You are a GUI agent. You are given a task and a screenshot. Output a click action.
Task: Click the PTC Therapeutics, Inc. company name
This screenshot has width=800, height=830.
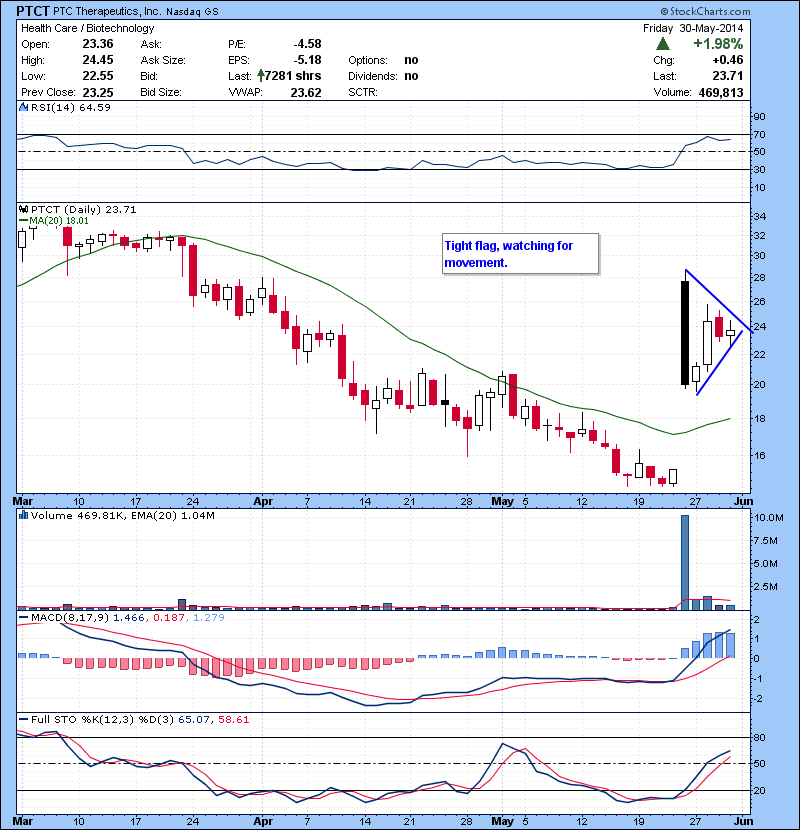[x=107, y=11]
